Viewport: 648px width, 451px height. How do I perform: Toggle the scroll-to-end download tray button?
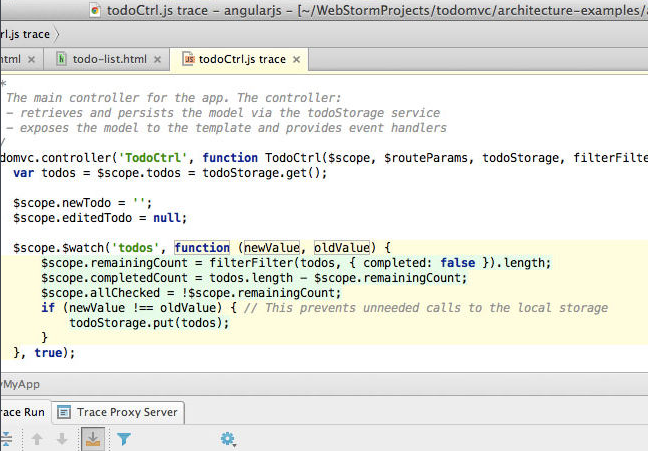[x=93, y=438]
